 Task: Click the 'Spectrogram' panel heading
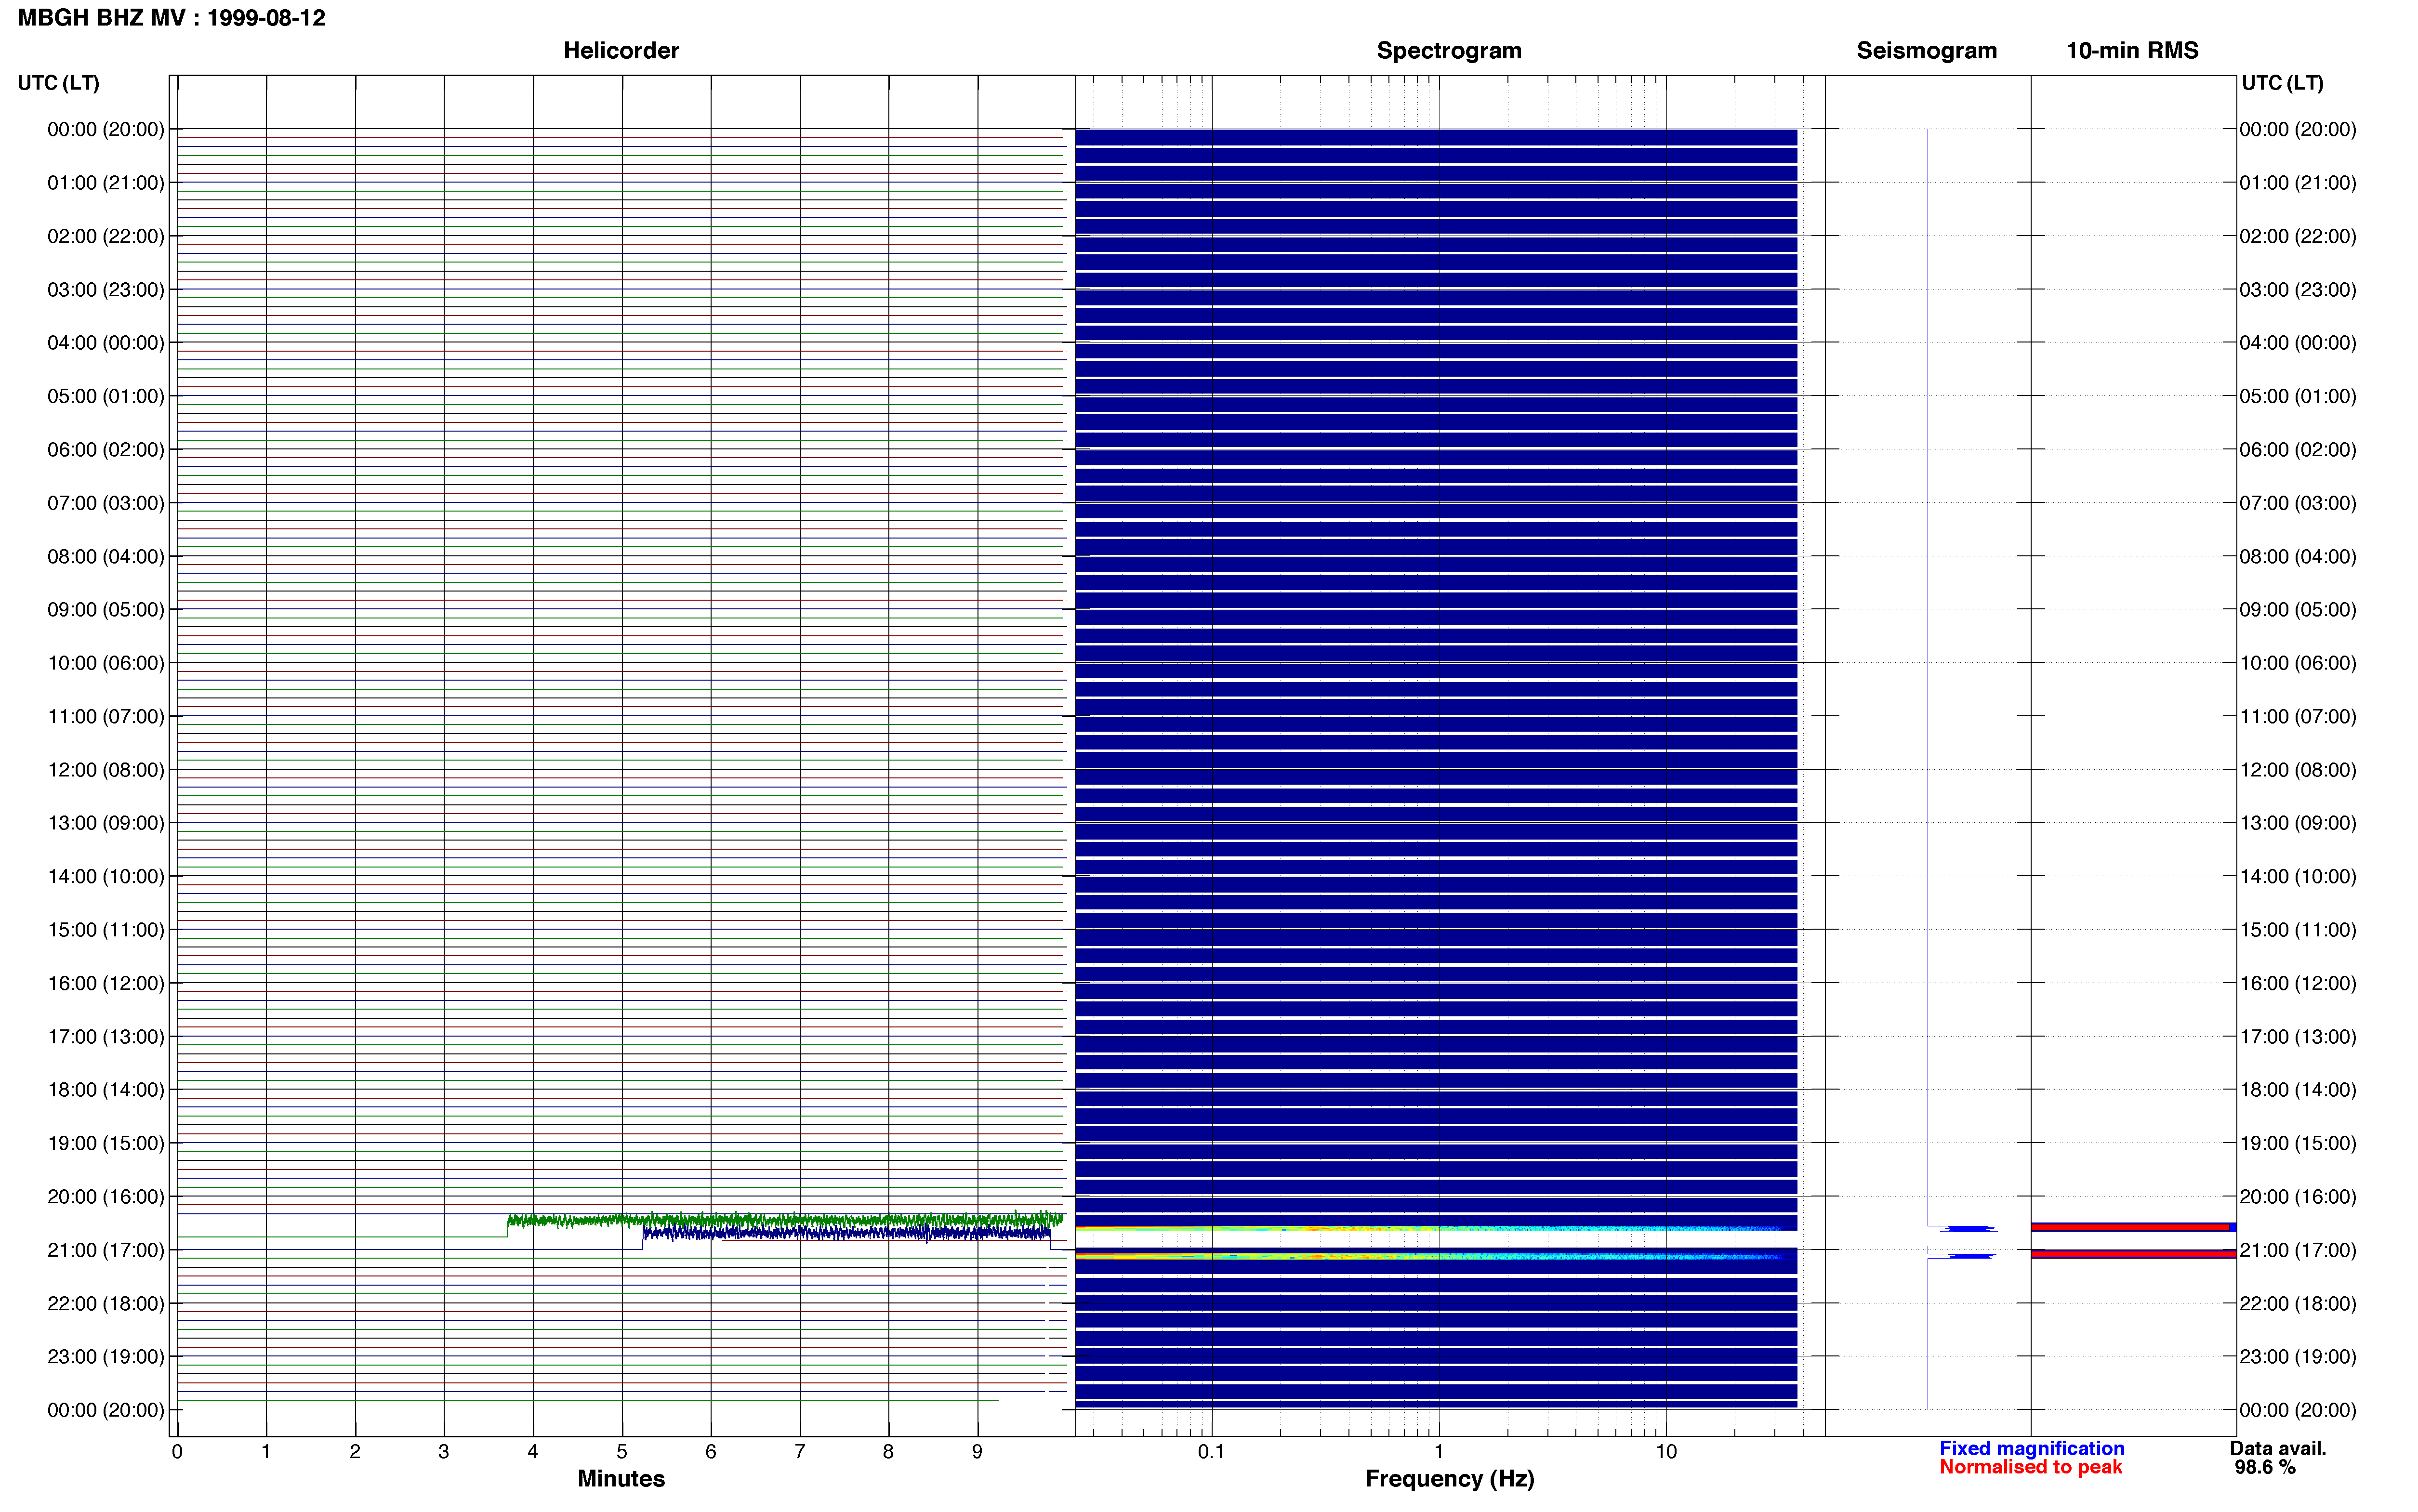1449,50
